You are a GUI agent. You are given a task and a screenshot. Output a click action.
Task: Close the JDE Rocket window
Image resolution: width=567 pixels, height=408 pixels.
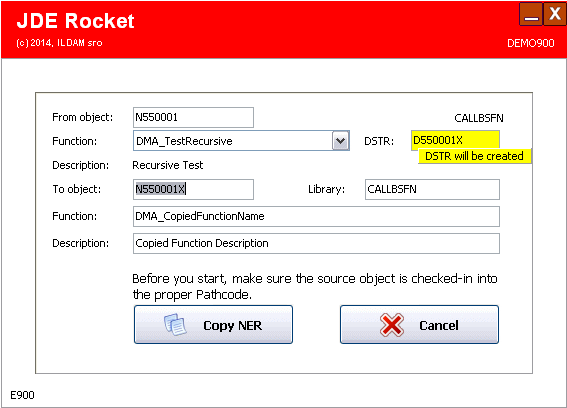(x=555, y=14)
